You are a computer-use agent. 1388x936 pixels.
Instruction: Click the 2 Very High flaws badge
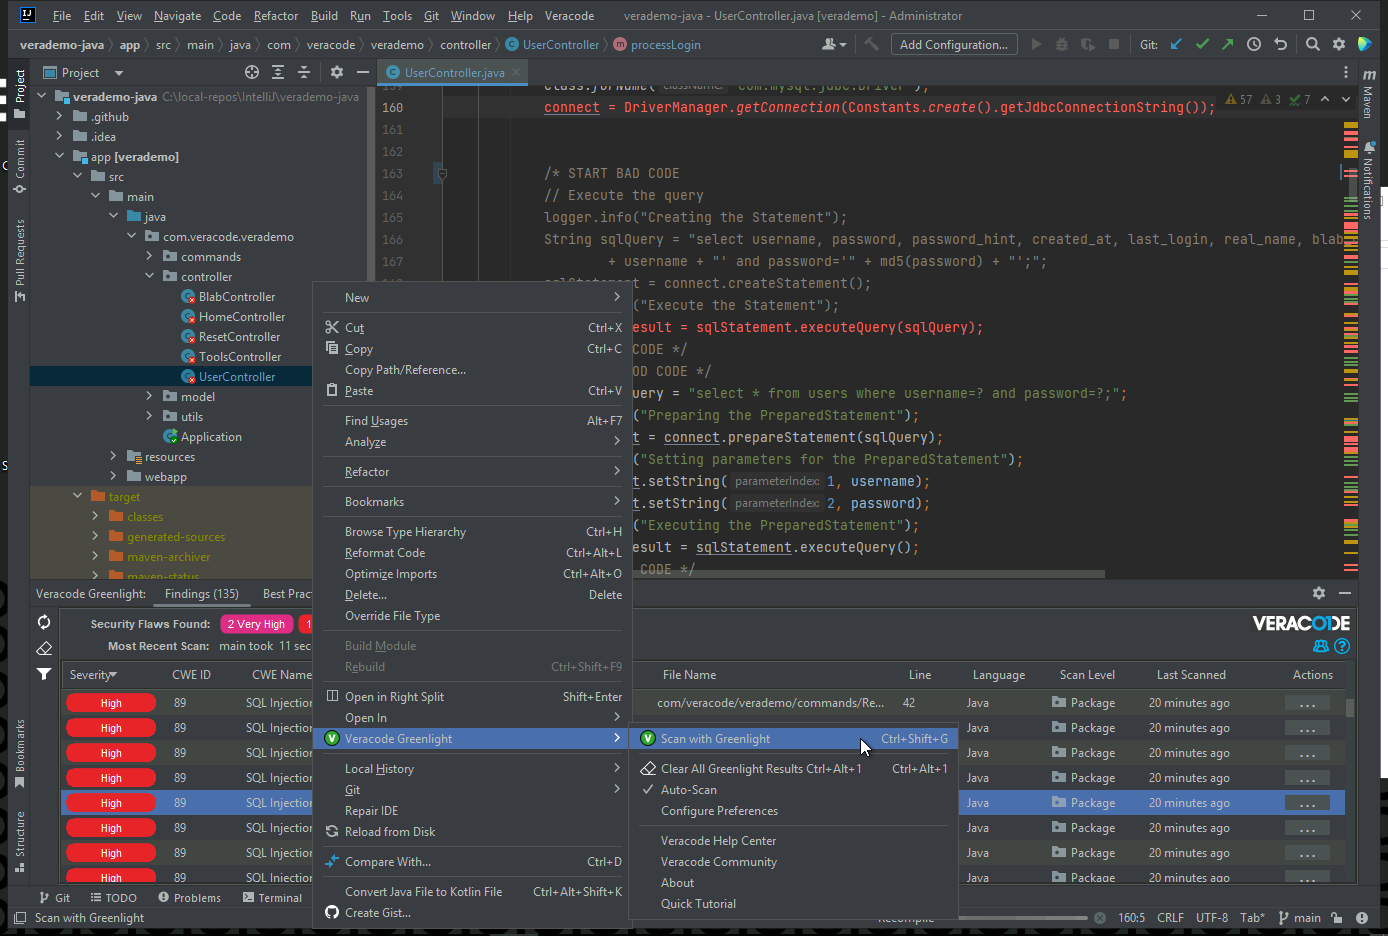pyautogui.click(x=256, y=624)
